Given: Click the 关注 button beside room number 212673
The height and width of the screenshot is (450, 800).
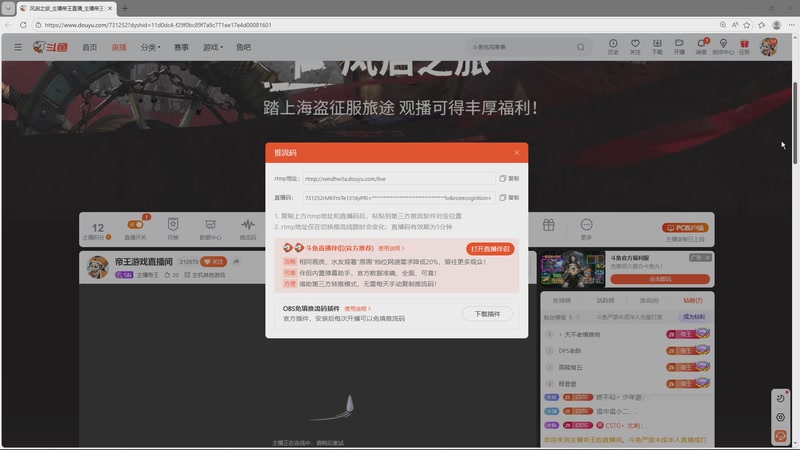Looking at the screenshot, I should 214,261.
